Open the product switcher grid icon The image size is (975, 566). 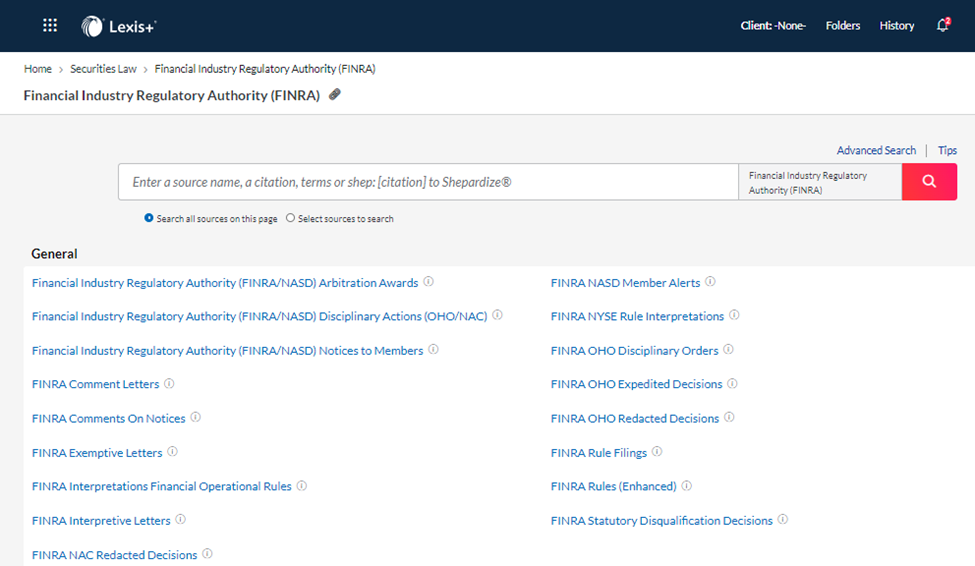50,26
